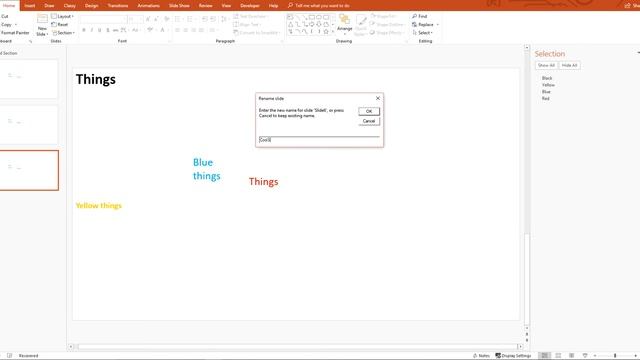Viewport: 640px width, 360px height.
Task: Click the slide name input field
Action: point(319,140)
